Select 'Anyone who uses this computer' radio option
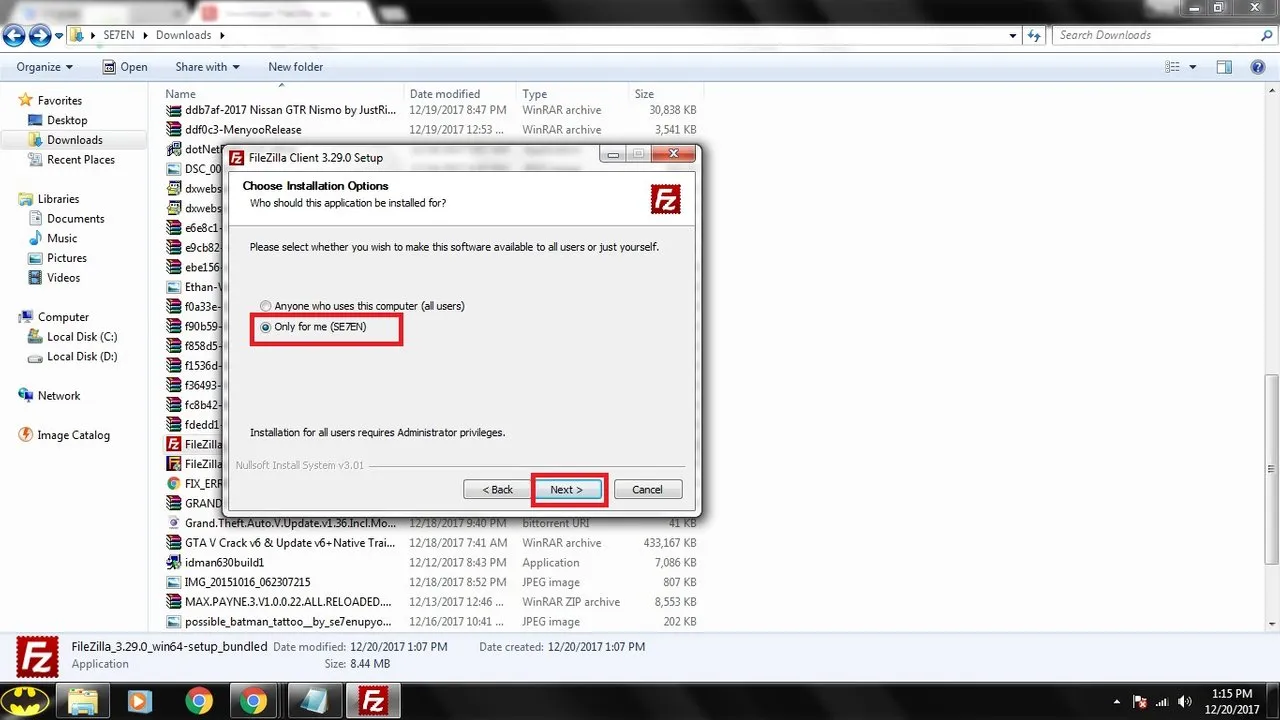The image size is (1280, 720). point(362,306)
